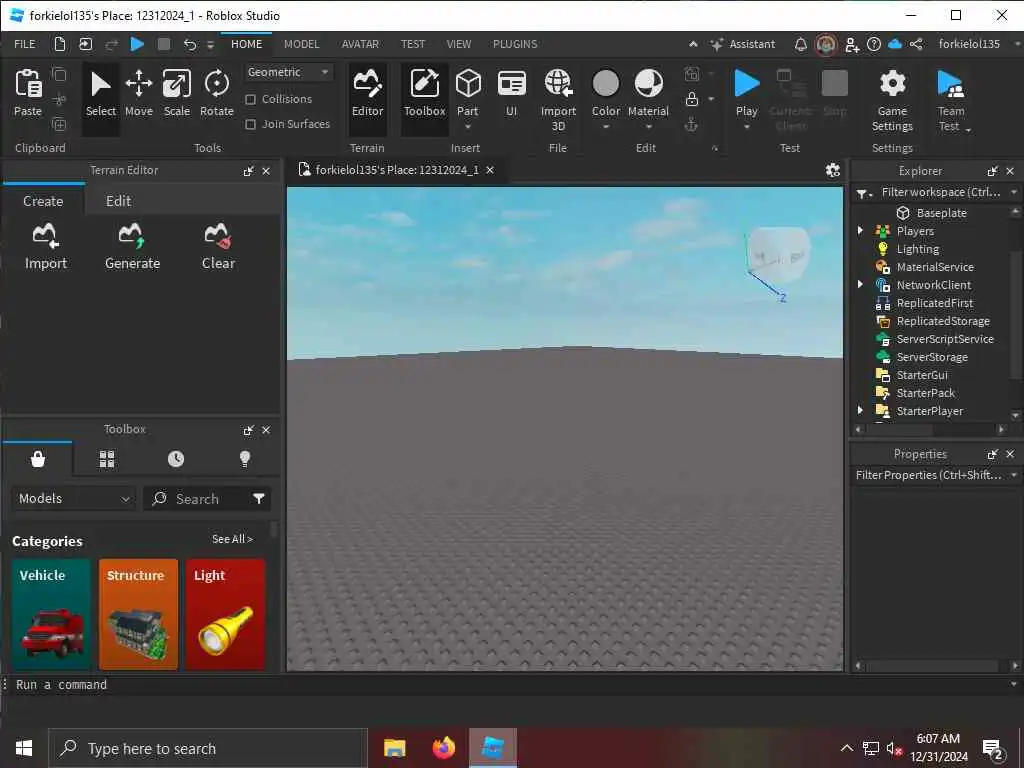The image size is (1024, 768).
Task: Open the Vehicle category card
Action: (51, 614)
